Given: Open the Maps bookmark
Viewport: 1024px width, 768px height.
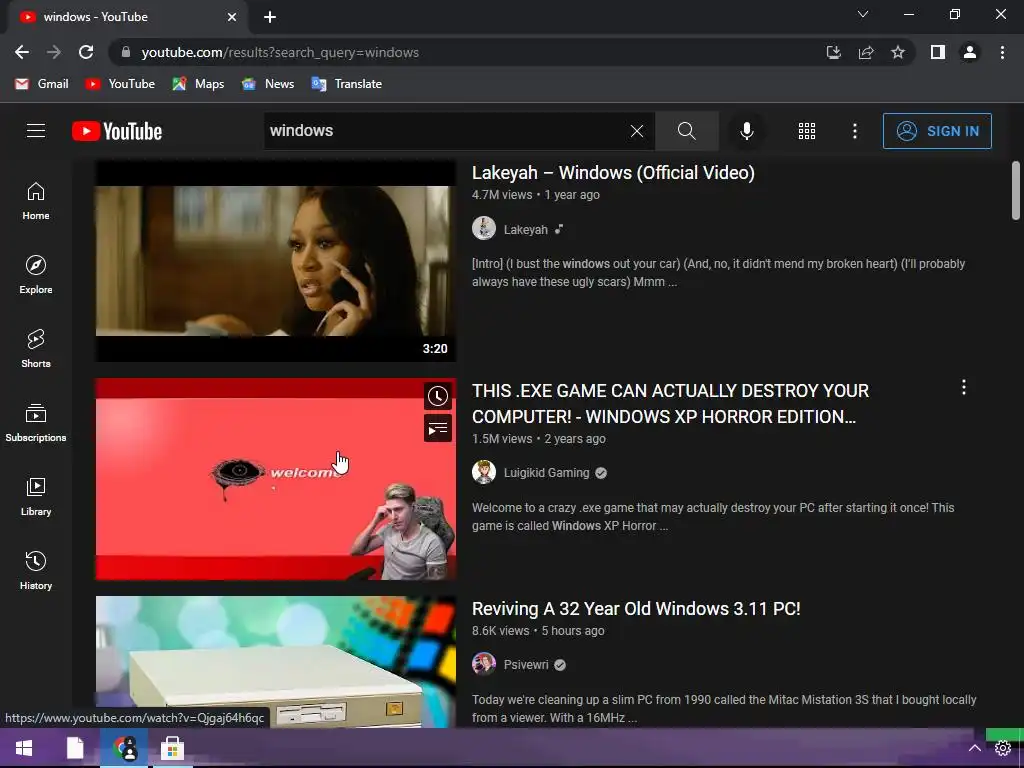Looking at the screenshot, I should (x=199, y=84).
